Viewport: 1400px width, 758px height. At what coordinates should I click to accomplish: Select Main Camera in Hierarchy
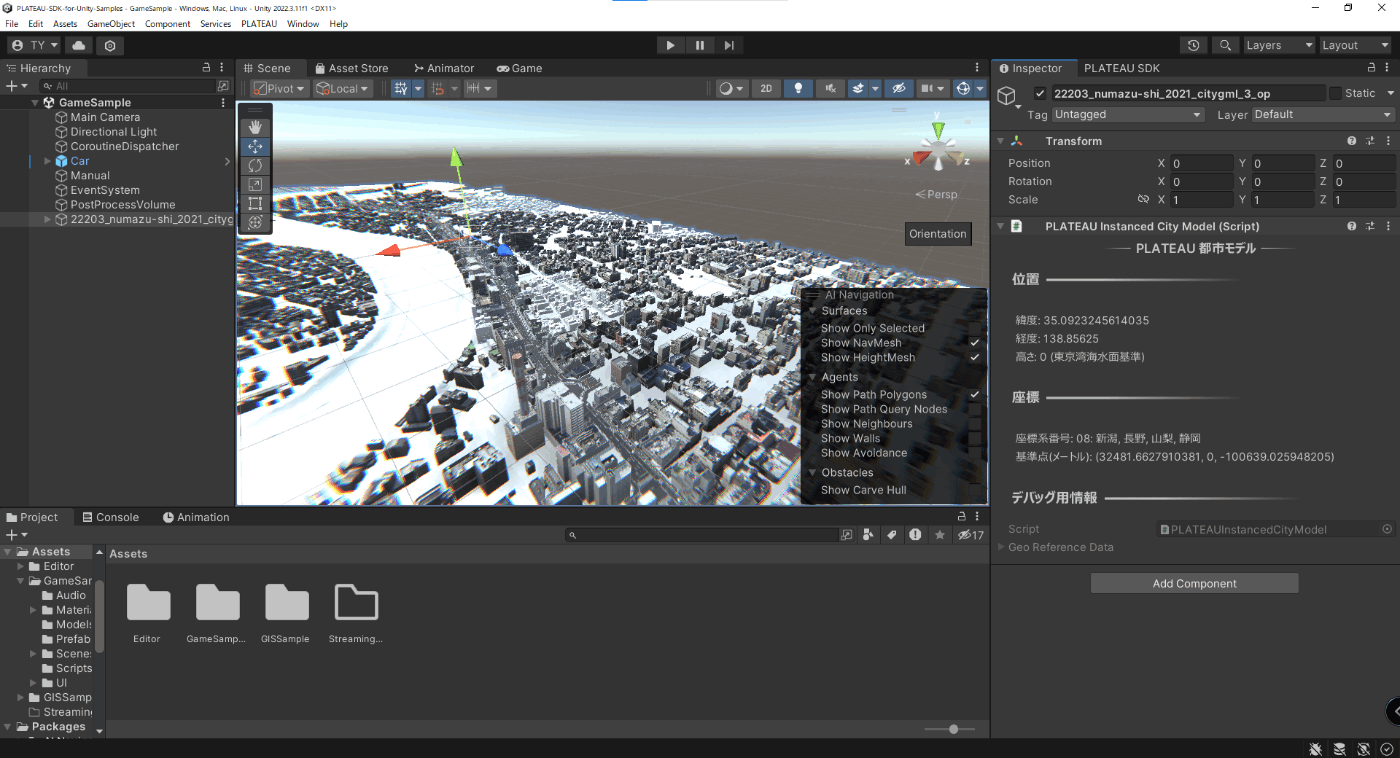(x=105, y=117)
